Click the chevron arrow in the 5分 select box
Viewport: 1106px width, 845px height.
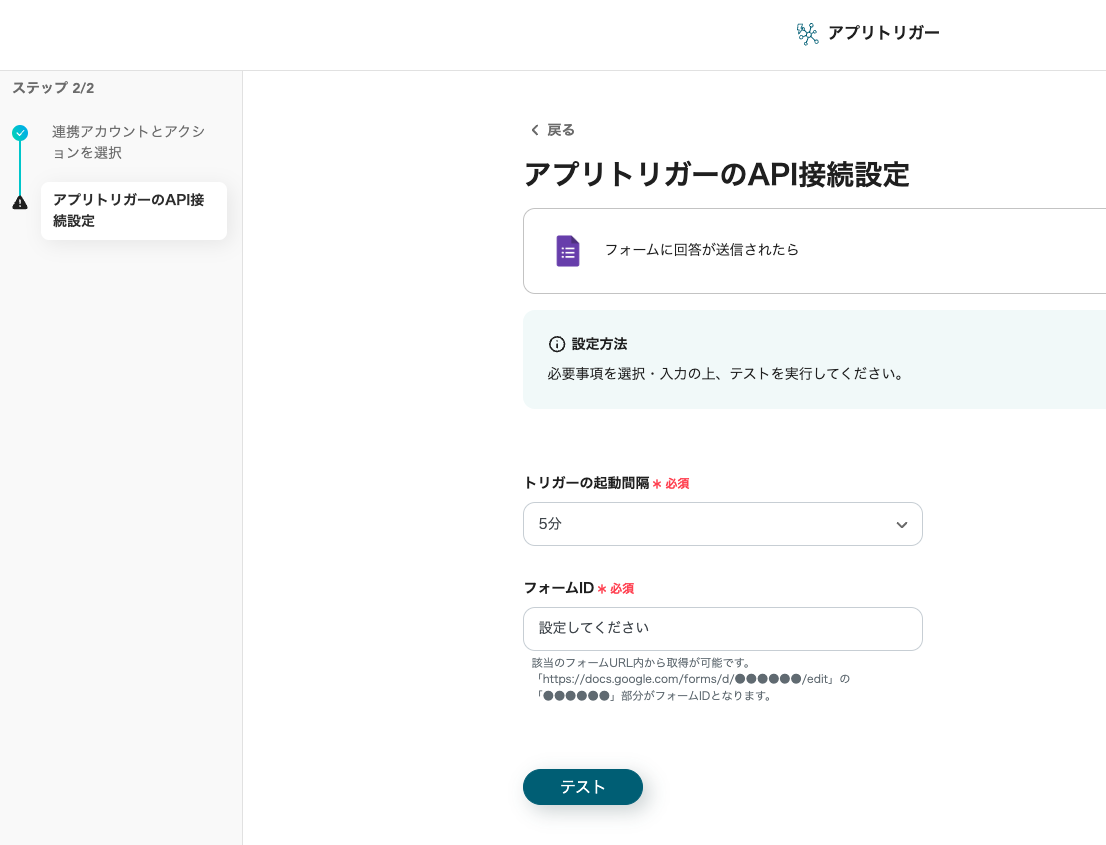(901, 525)
